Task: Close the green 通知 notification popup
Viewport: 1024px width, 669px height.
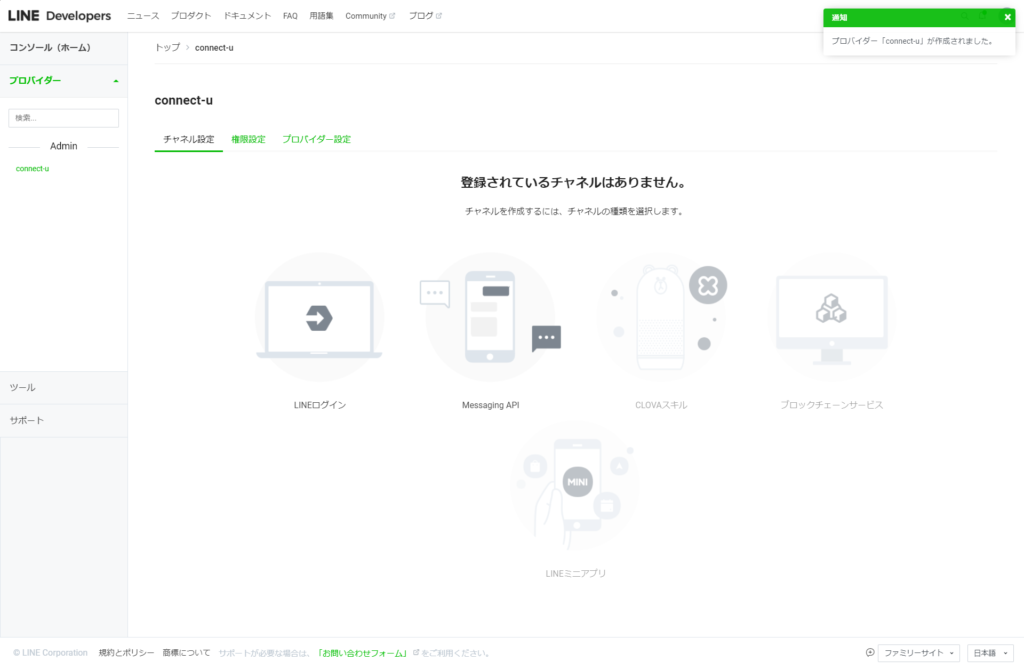Action: tap(1007, 17)
